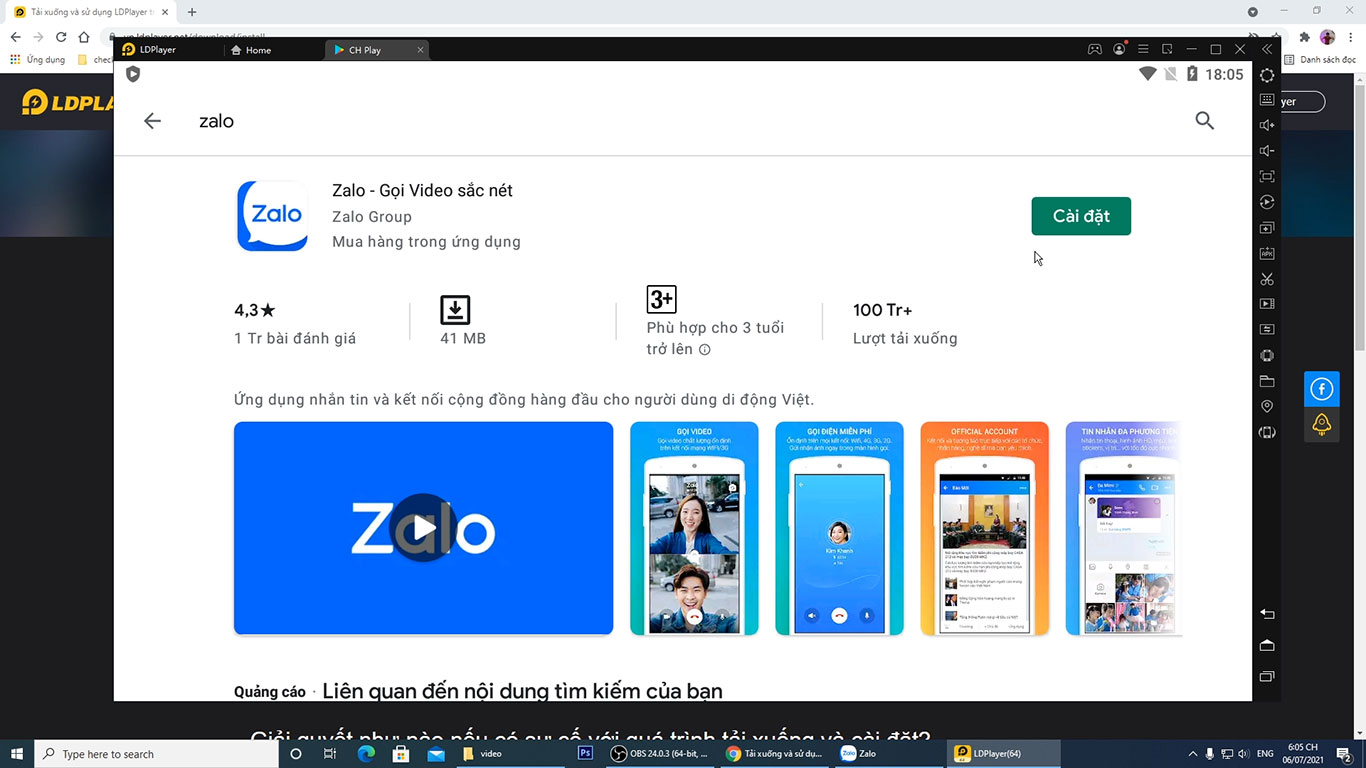Open the Gọi điện miễn phí screenshot

click(x=839, y=528)
